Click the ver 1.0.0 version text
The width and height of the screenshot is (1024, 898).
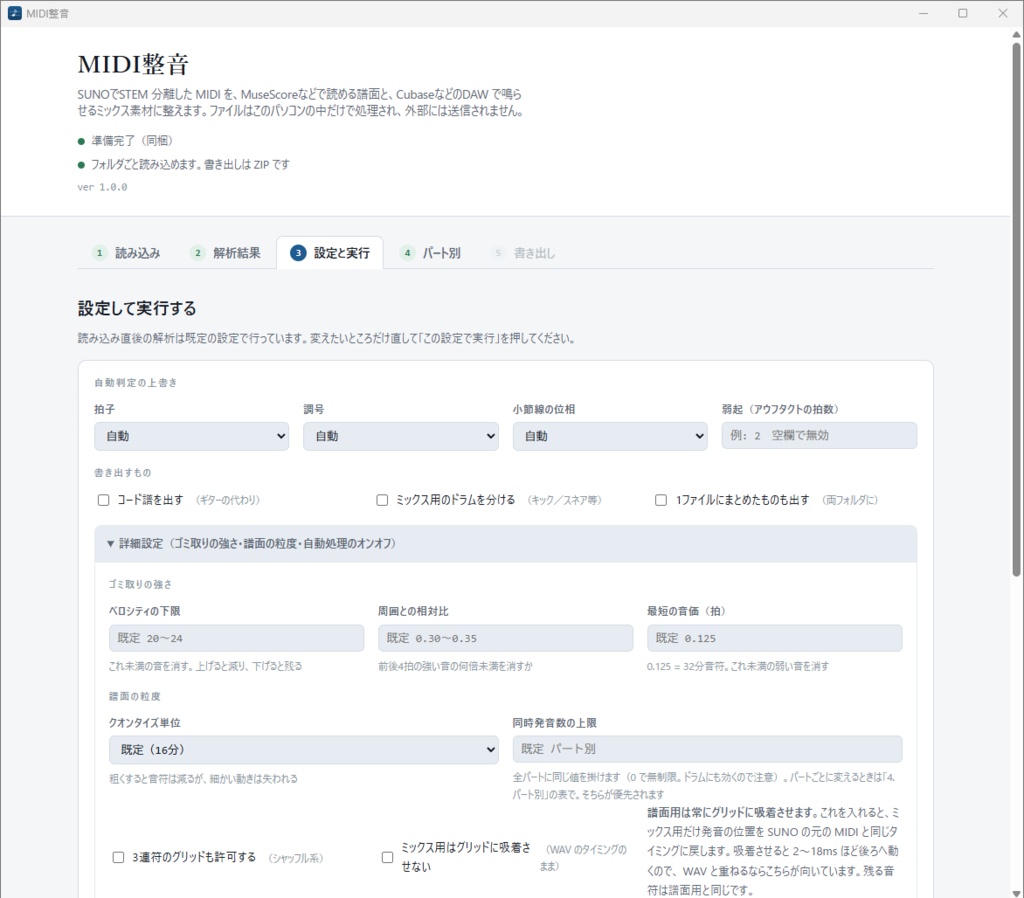pos(103,187)
